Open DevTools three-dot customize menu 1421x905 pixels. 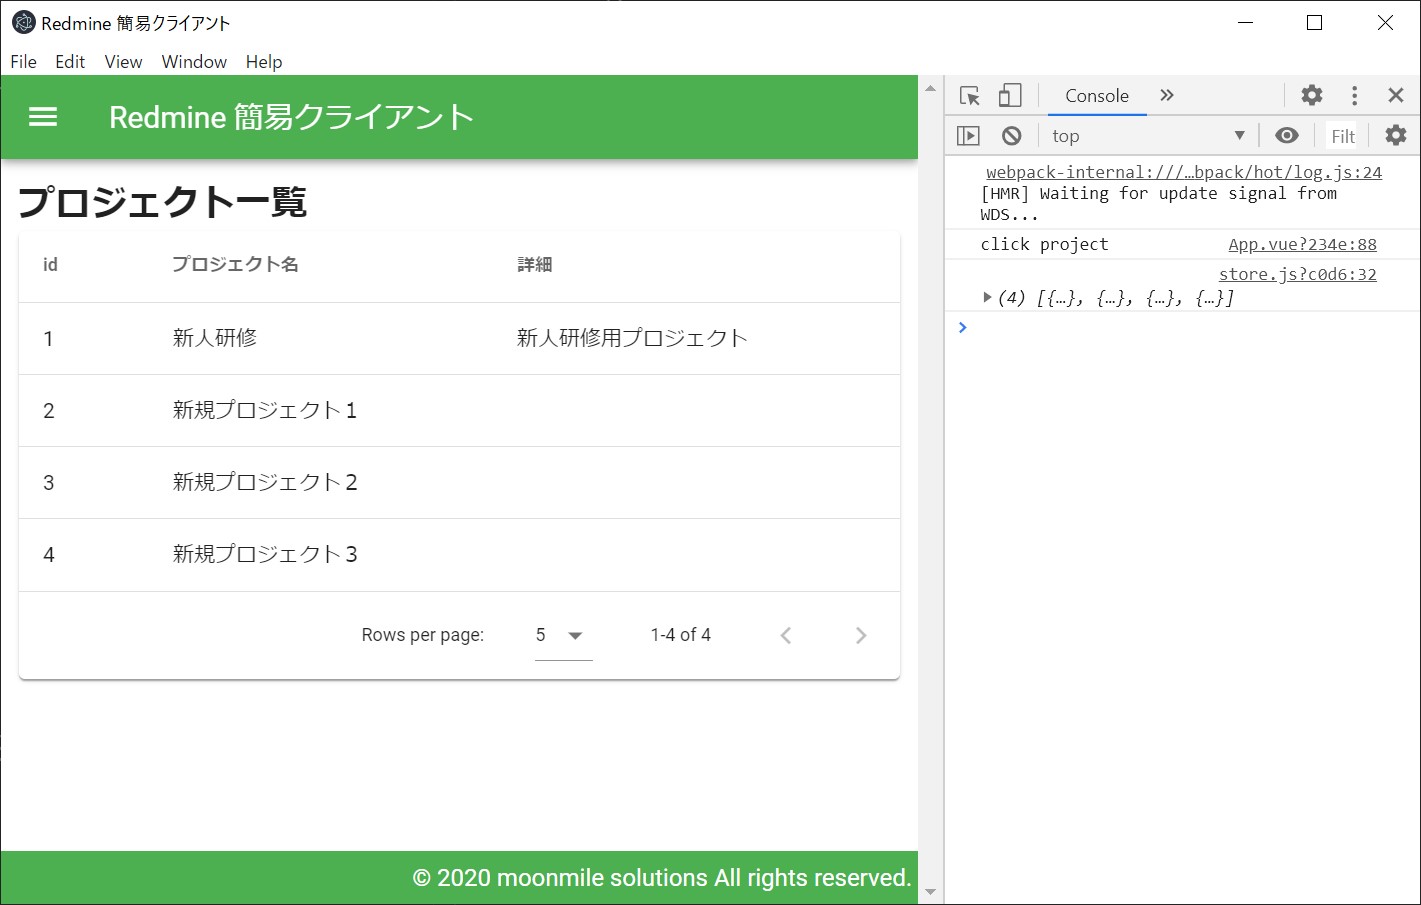pos(1354,96)
